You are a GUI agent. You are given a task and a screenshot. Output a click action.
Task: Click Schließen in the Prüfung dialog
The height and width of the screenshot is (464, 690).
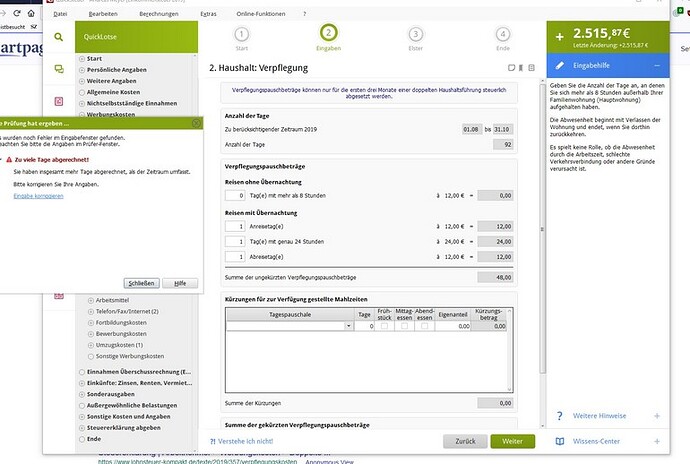(x=141, y=283)
